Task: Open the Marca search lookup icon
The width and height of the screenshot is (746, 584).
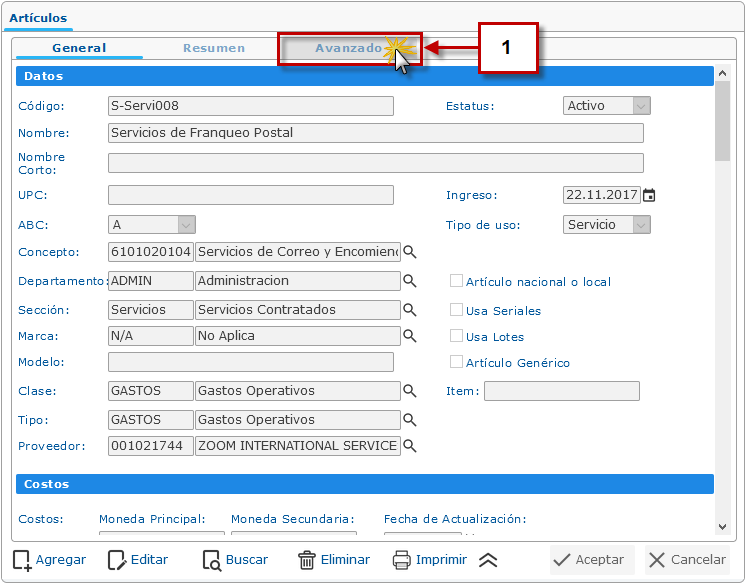Action: pyautogui.click(x=409, y=336)
